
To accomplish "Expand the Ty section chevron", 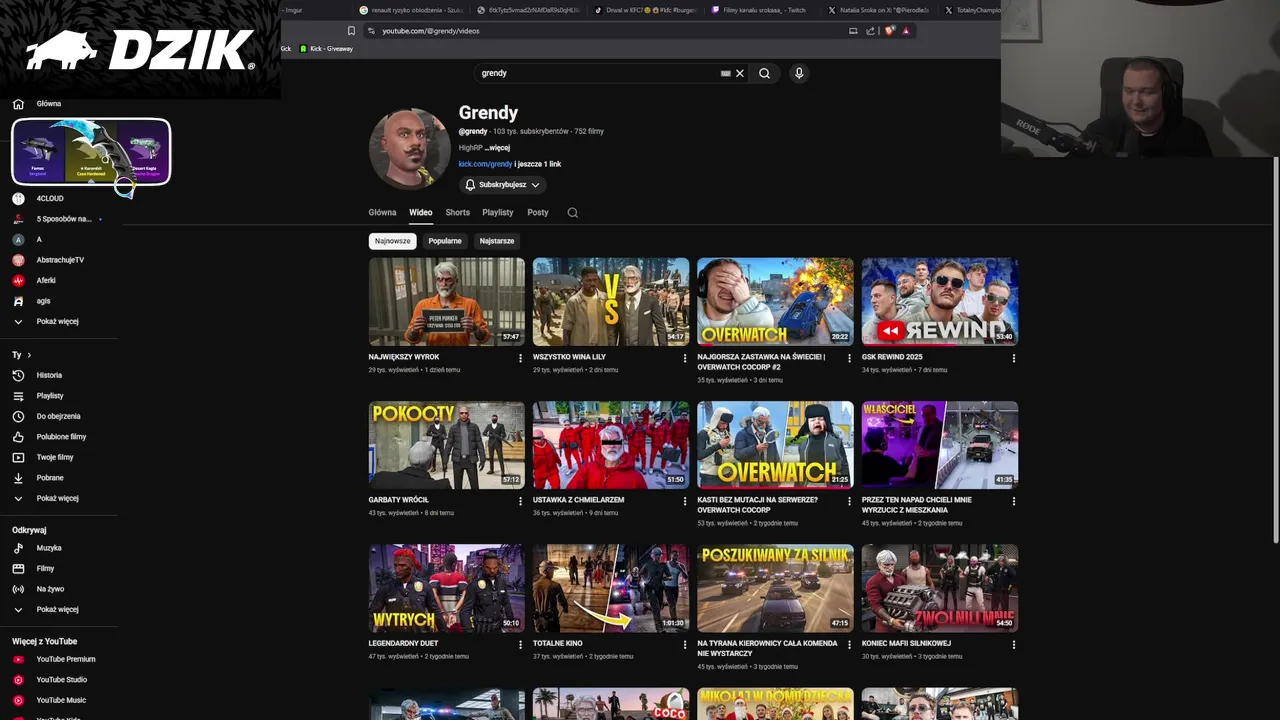I will click(x=29, y=355).
